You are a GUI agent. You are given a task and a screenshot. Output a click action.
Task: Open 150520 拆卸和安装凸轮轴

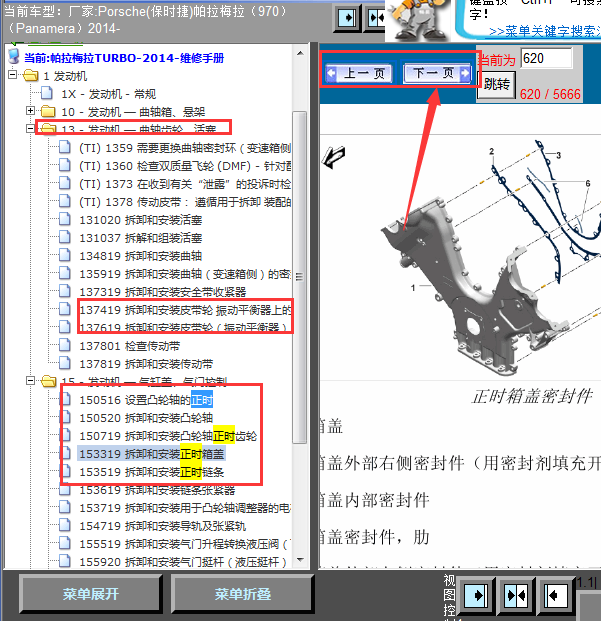pyautogui.click(x=146, y=418)
